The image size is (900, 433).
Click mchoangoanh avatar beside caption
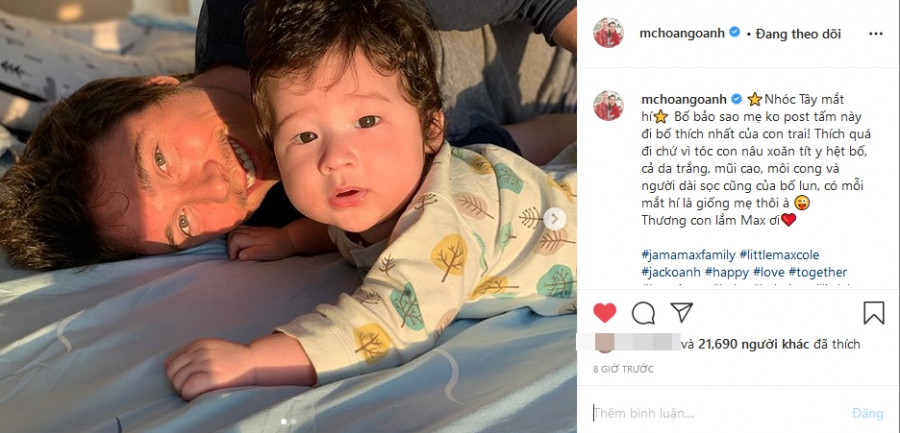click(608, 106)
